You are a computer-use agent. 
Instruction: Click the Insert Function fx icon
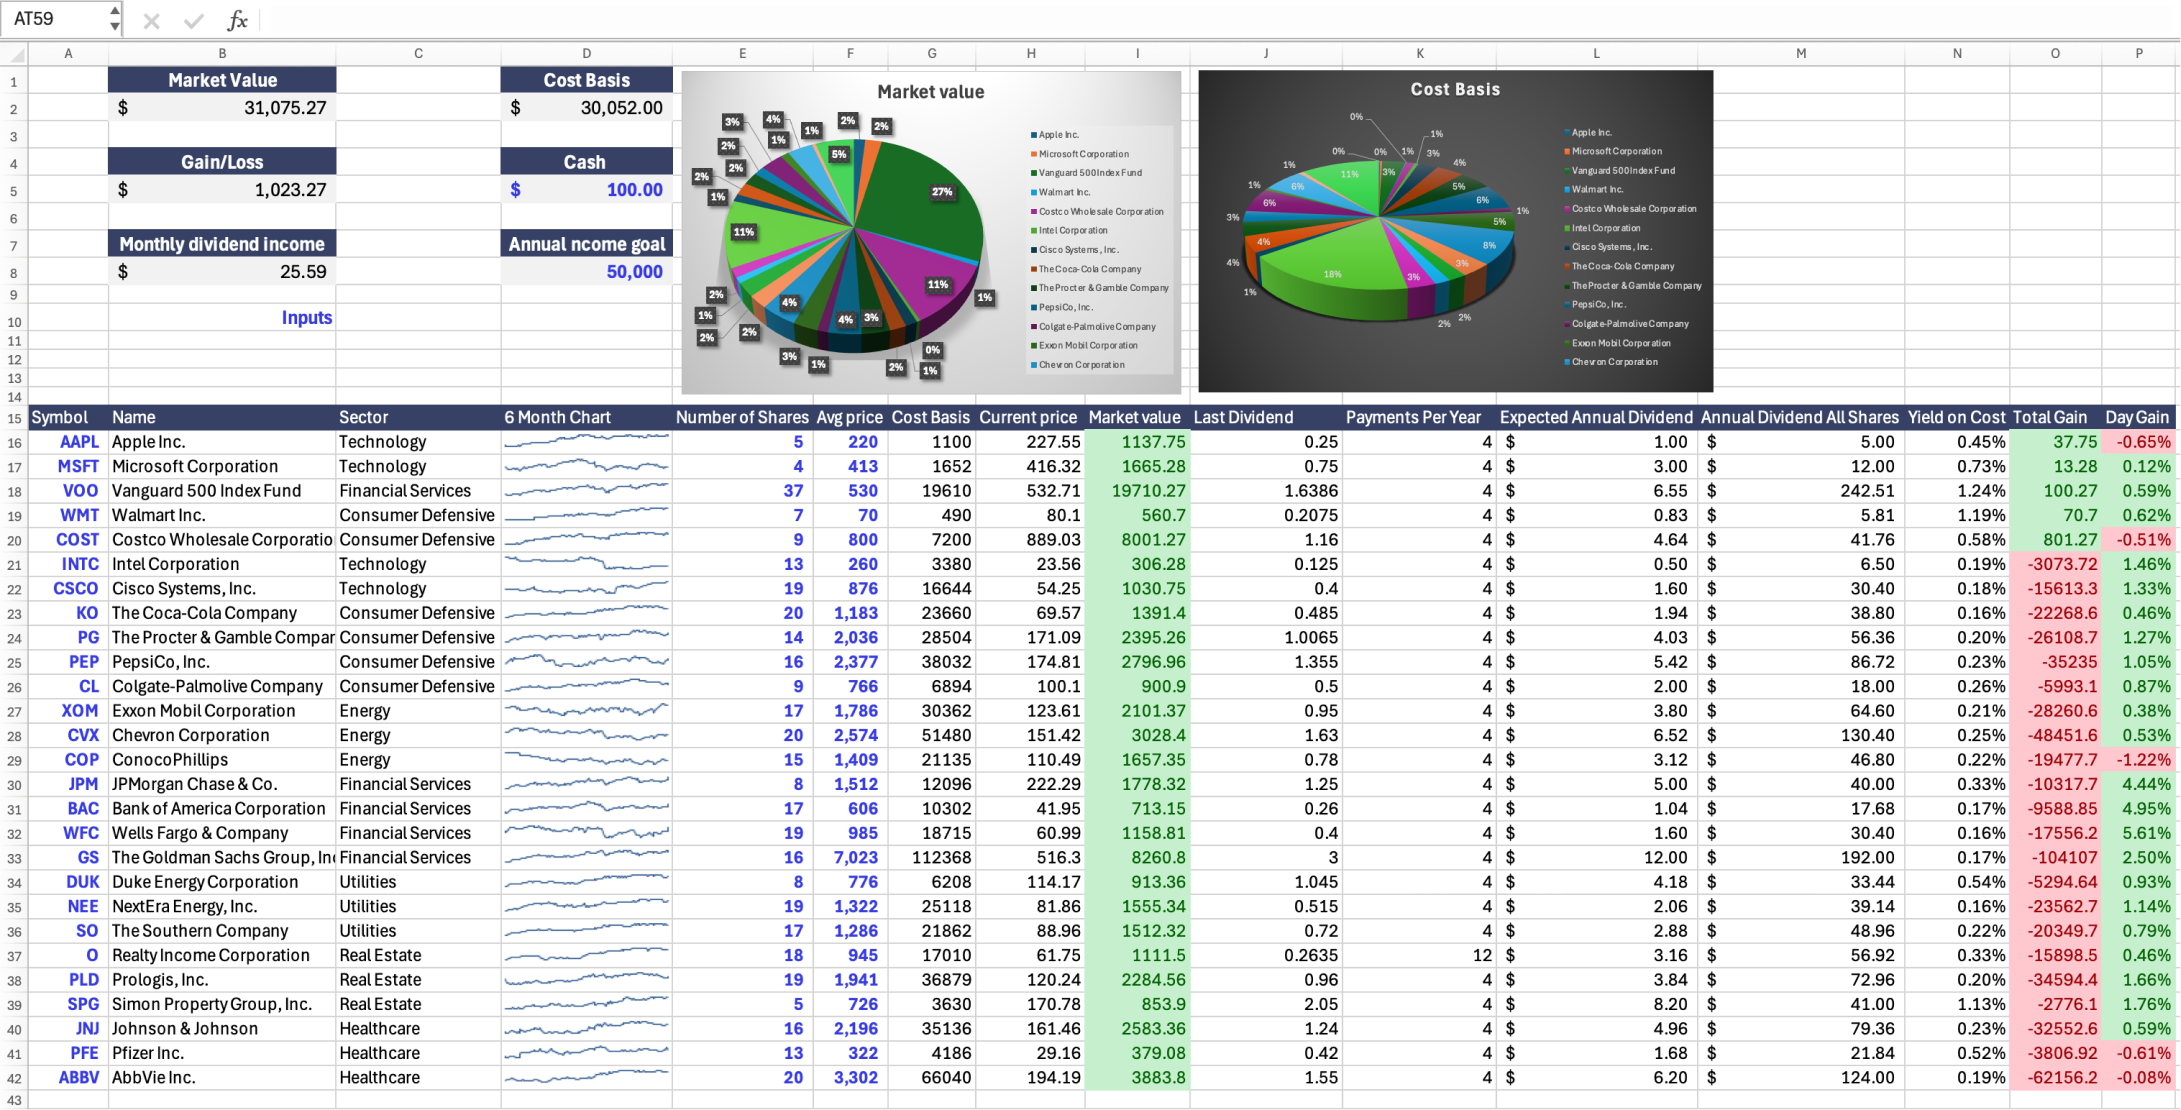[237, 20]
